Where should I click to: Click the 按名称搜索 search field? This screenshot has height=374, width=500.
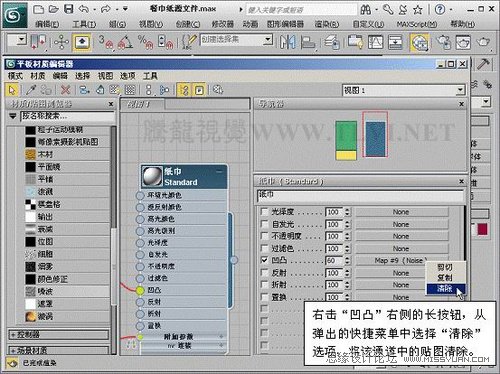(67, 116)
